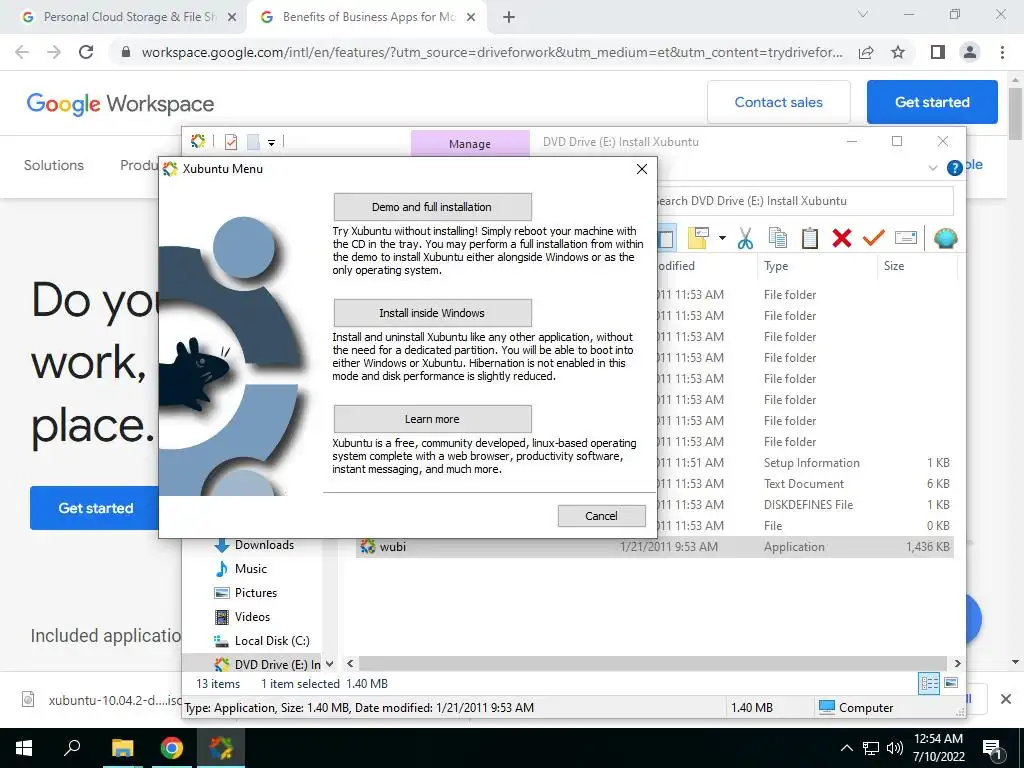Choose Install inside Windows
The width and height of the screenshot is (1024, 768).
(x=432, y=313)
